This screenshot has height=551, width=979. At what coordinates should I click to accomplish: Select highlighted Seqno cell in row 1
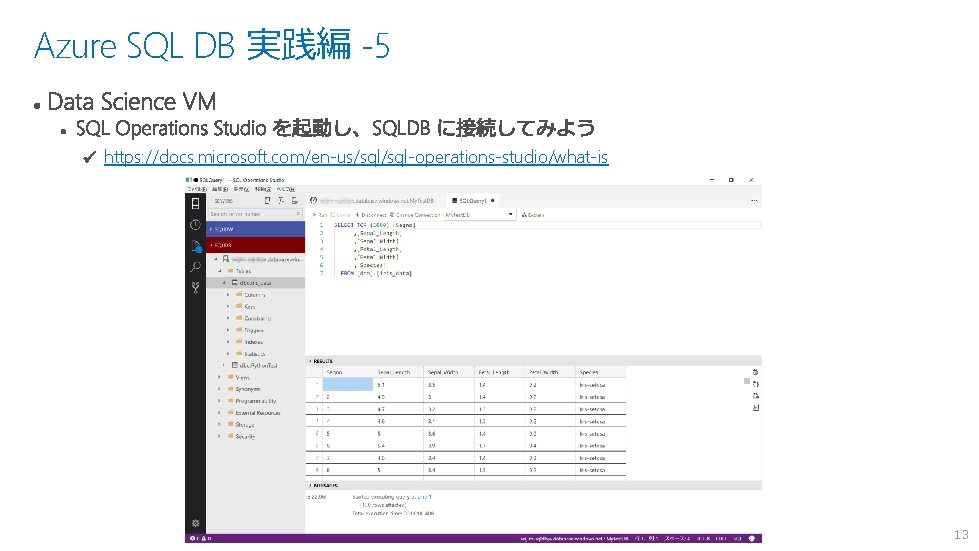tap(348, 384)
